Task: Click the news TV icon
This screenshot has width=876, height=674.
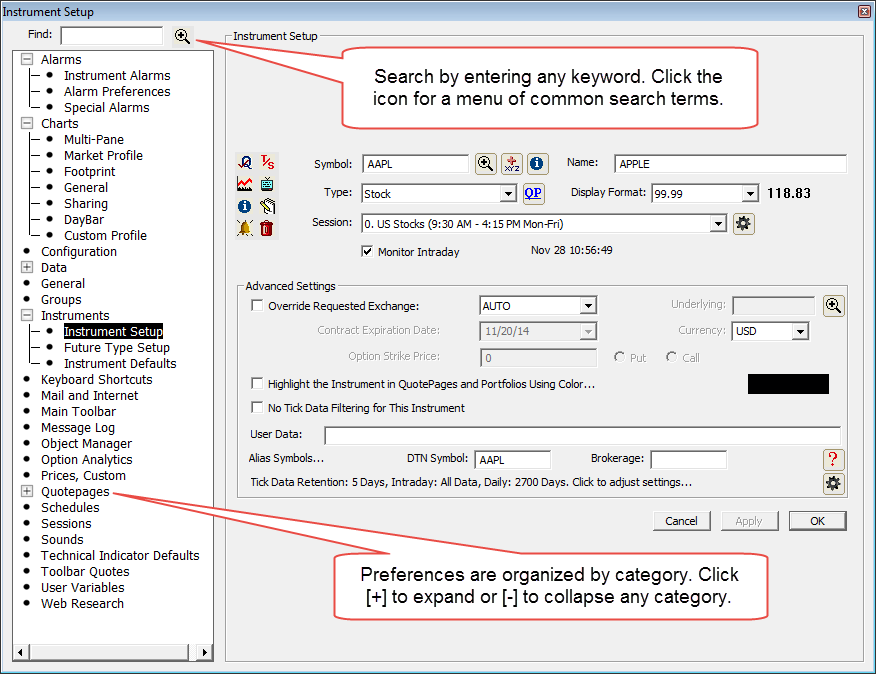Action: click(268, 184)
